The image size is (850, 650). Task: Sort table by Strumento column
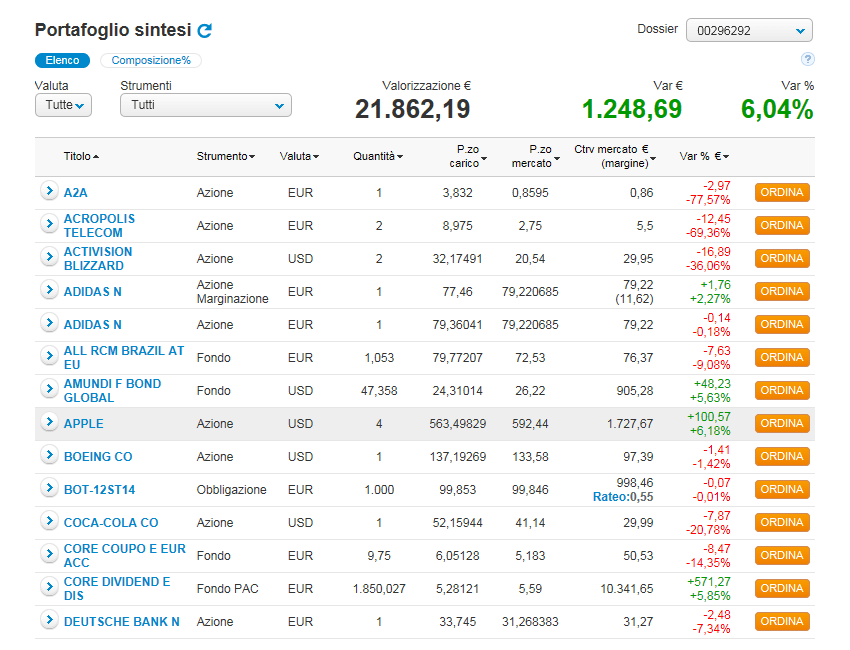pyautogui.click(x=226, y=156)
